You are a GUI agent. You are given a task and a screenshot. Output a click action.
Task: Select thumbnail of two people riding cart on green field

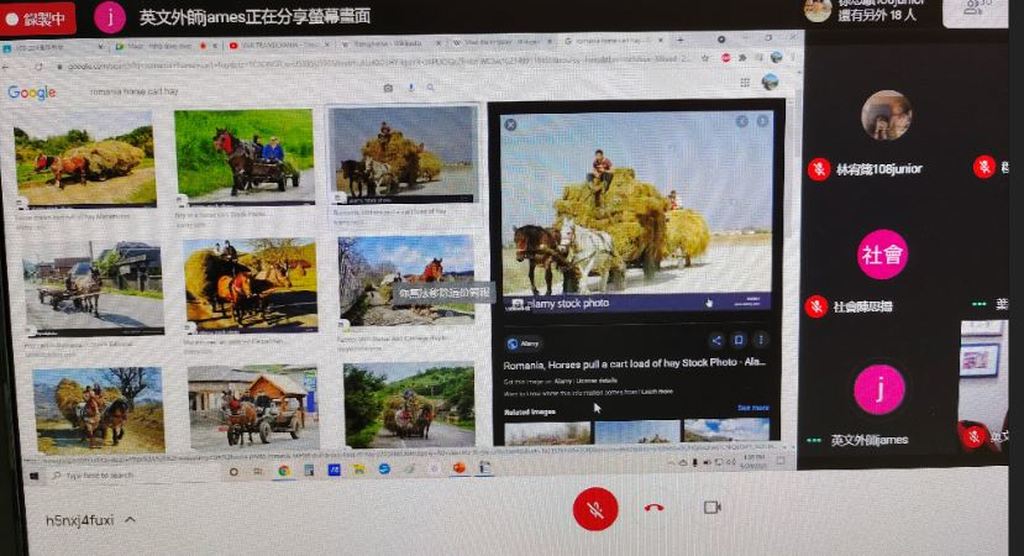(244, 155)
